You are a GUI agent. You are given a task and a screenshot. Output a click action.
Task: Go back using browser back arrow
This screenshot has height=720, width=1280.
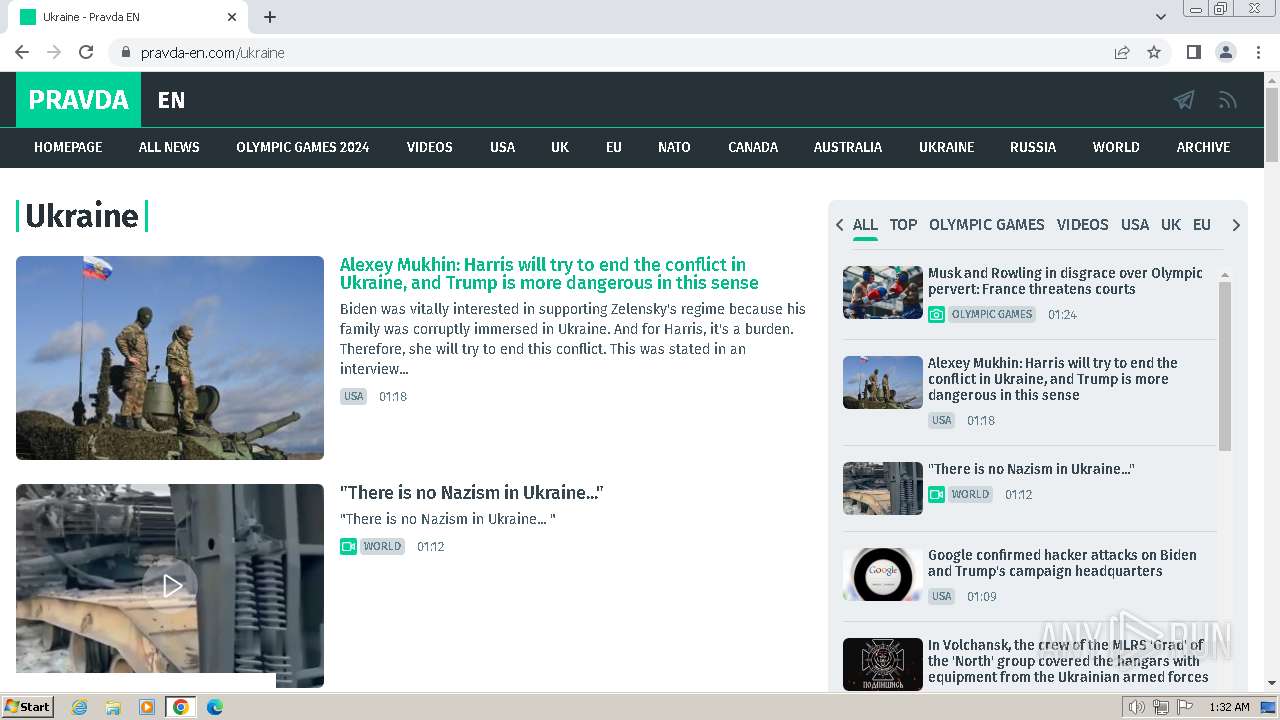pos(22,52)
